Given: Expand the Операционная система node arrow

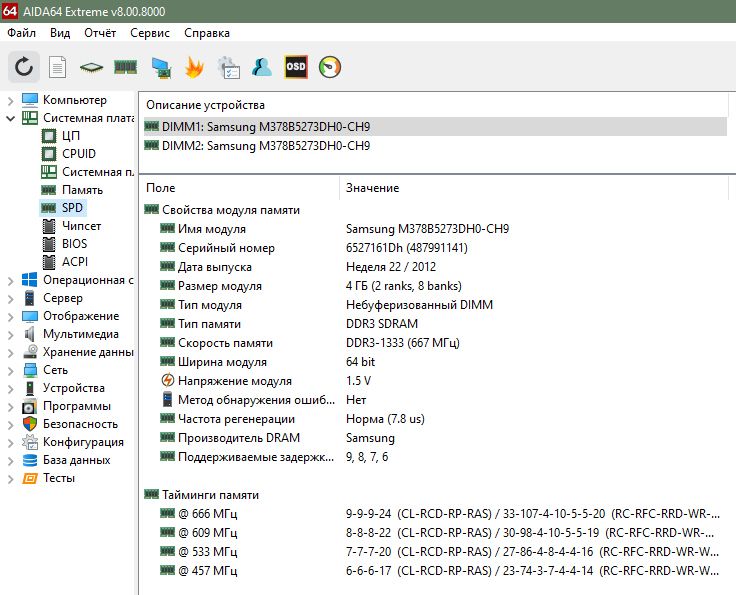Looking at the screenshot, I should (10, 281).
